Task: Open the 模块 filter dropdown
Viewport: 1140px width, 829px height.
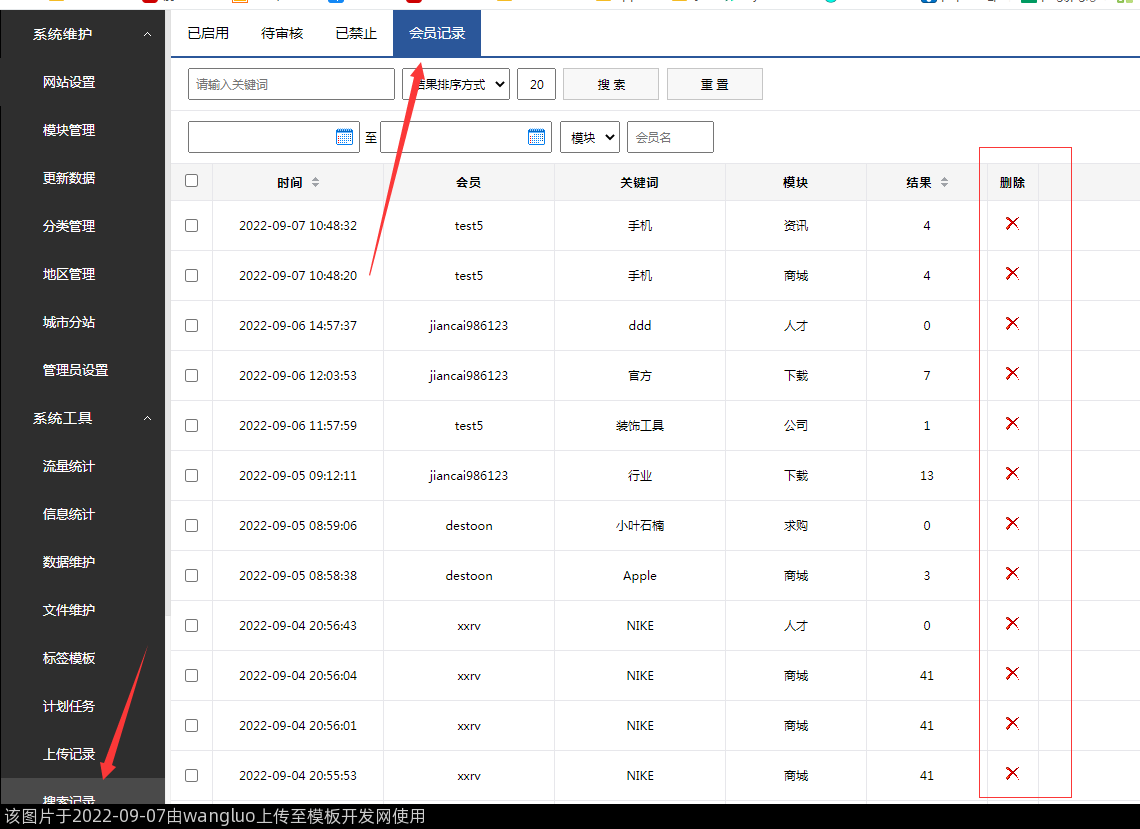Action: [x=589, y=138]
